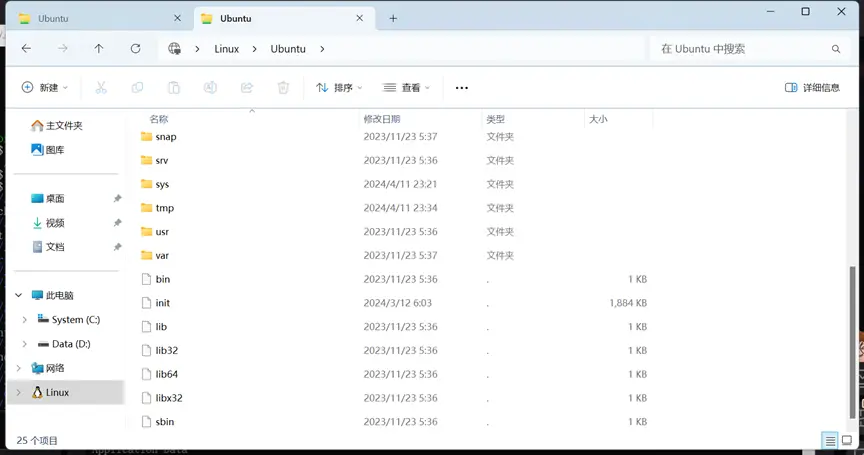Sort by 名称 column header
Screen dimensions: 864x455
tap(159, 119)
